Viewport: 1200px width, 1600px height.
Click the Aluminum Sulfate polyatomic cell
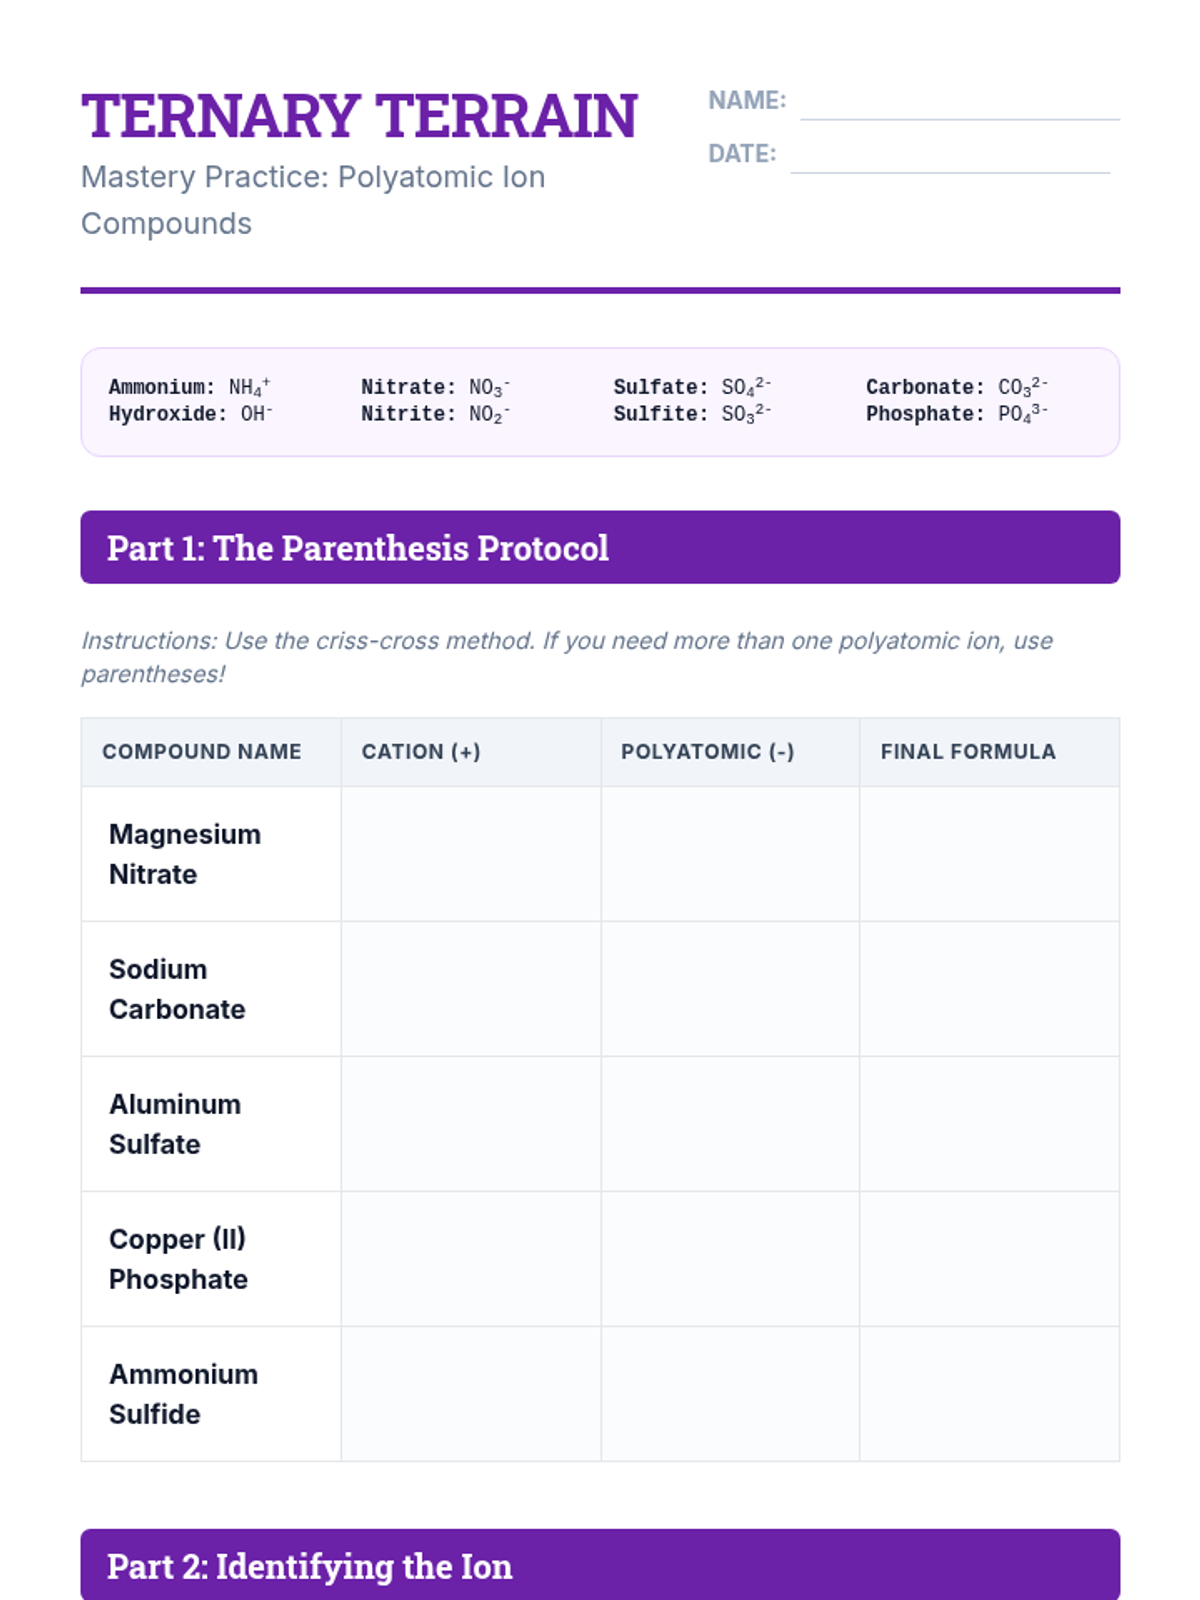point(730,1124)
